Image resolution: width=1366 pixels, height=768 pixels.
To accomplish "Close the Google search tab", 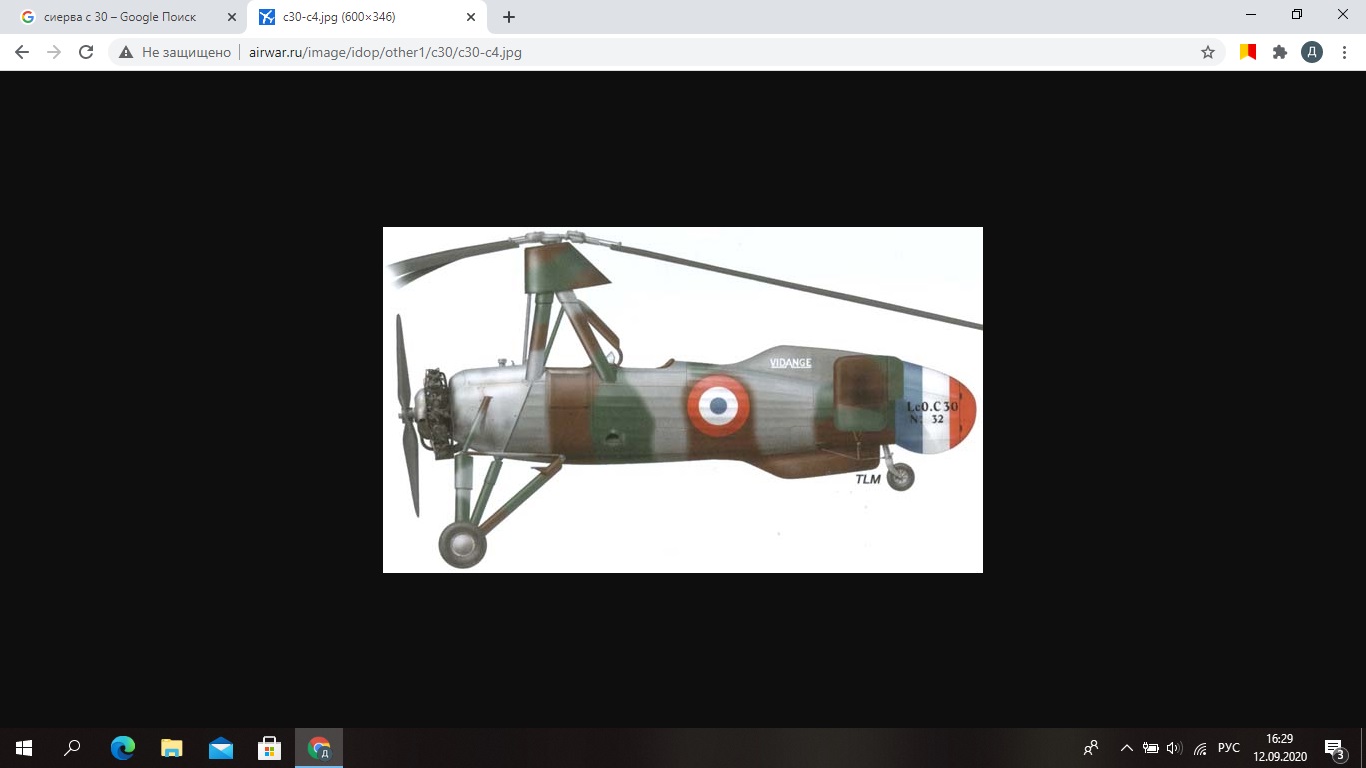I will (232, 17).
